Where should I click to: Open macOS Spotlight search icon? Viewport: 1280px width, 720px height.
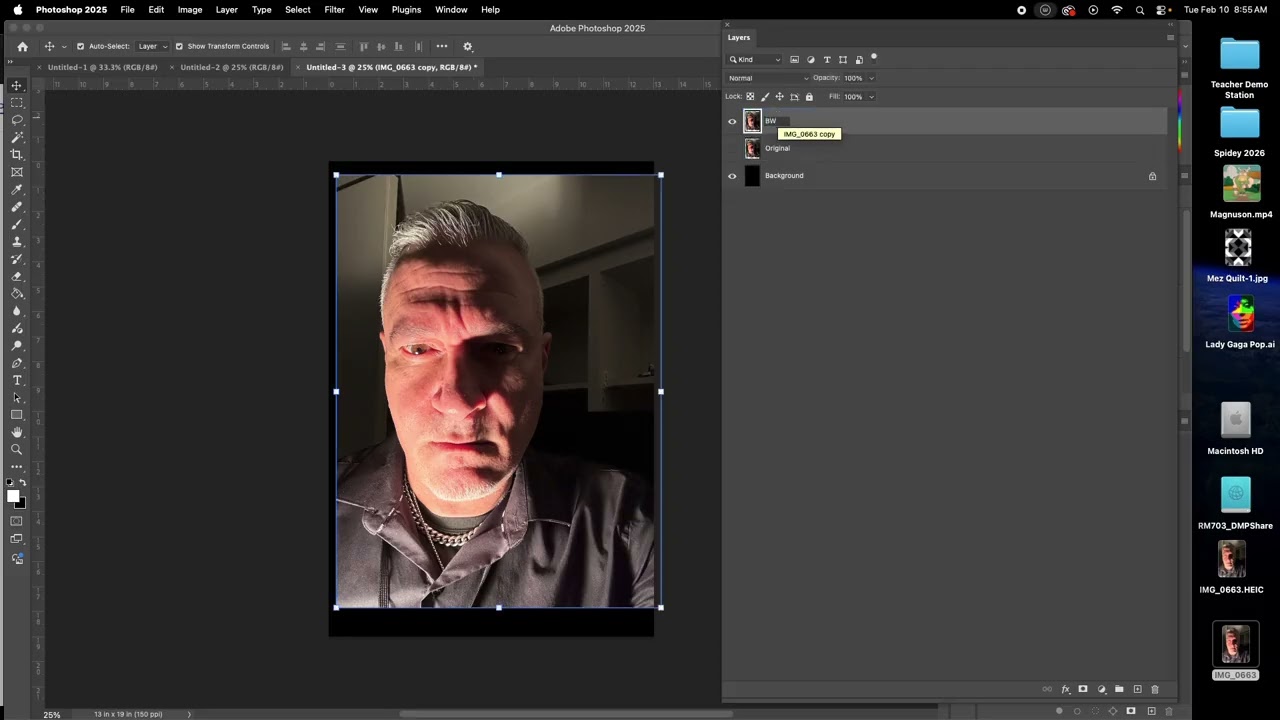pyautogui.click(x=1140, y=10)
